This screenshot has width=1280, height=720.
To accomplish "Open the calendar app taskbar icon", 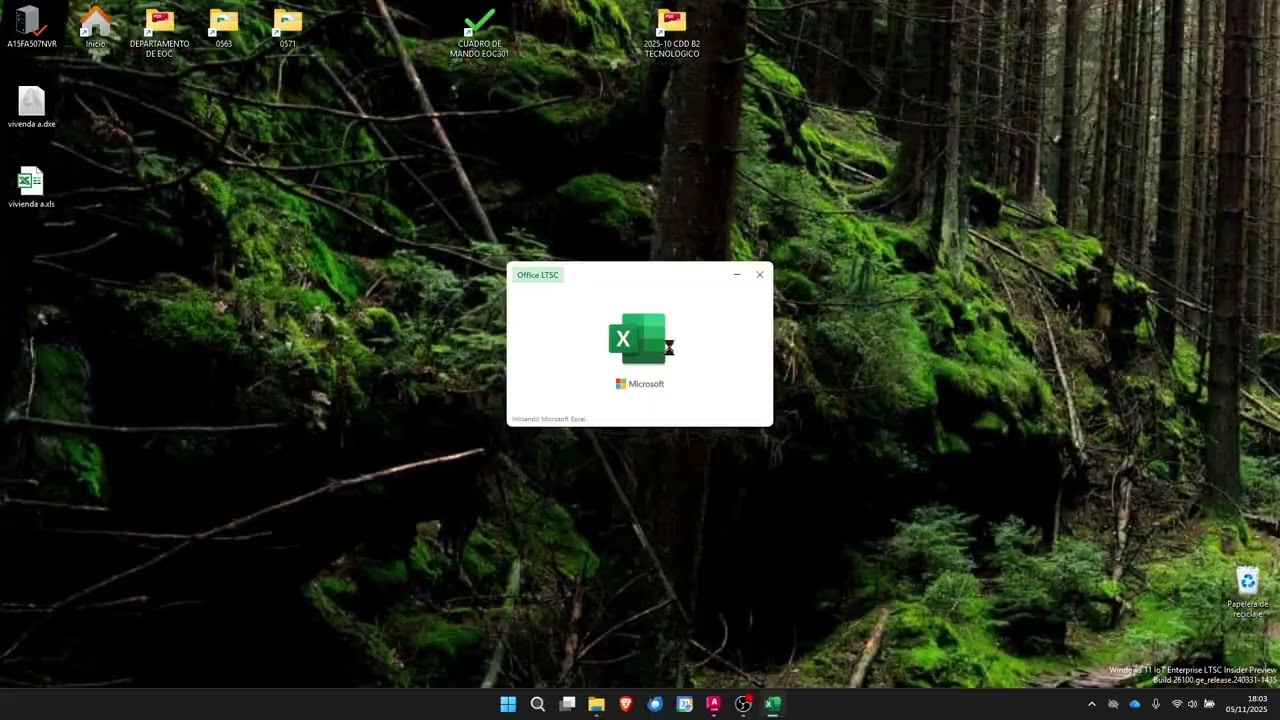I will [684, 704].
